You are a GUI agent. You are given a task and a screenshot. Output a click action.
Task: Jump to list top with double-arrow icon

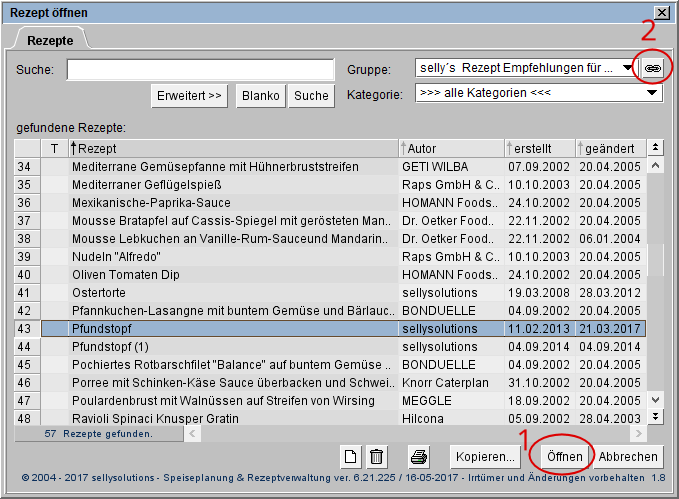pos(655,148)
